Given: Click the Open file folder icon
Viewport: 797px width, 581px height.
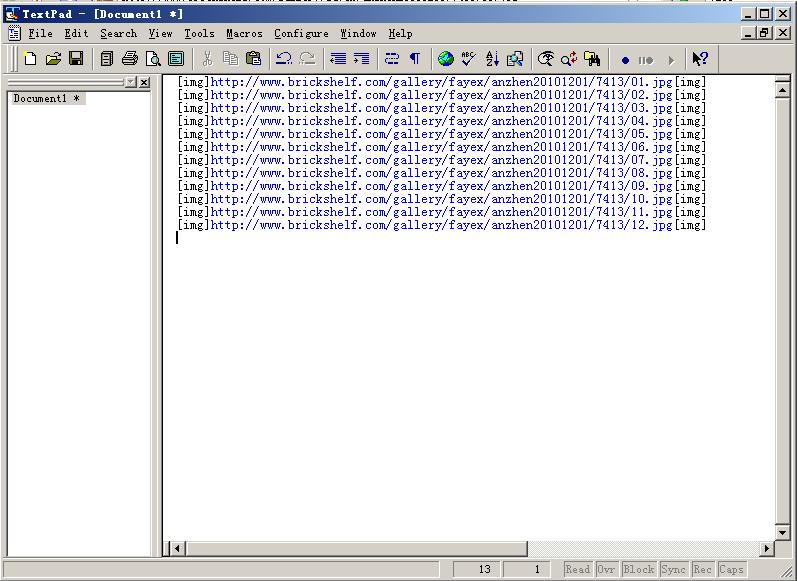Looking at the screenshot, I should pyautogui.click(x=53, y=59).
